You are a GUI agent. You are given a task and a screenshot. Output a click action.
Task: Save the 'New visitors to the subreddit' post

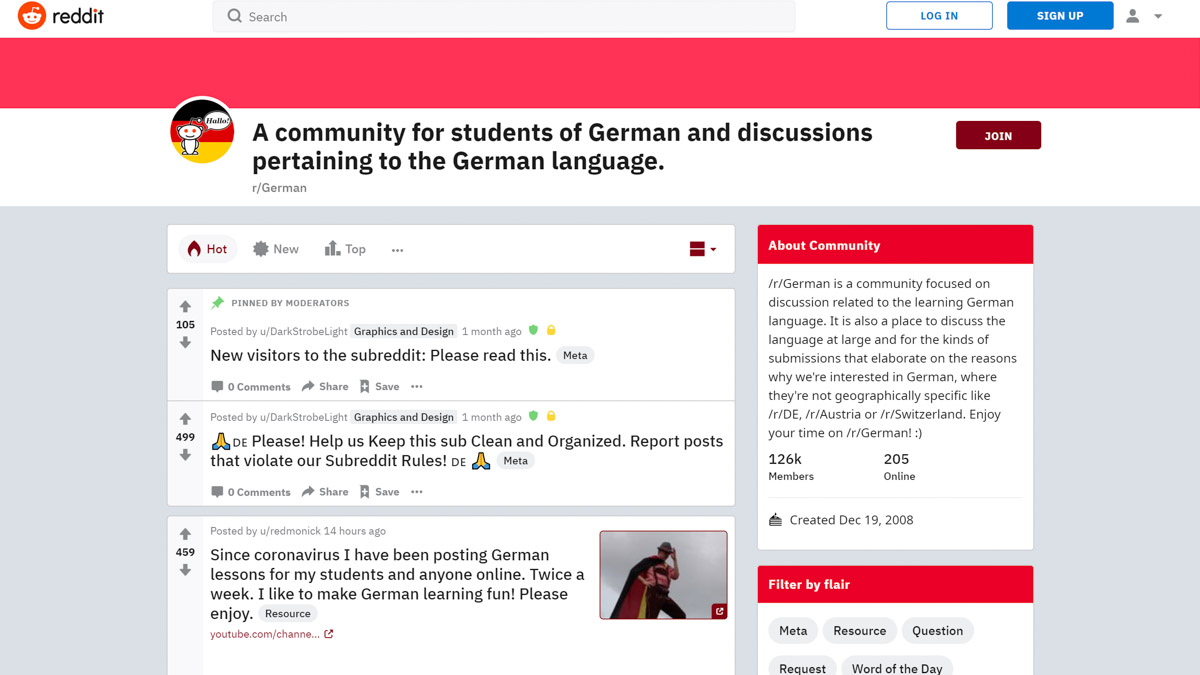pyautogui.click(x=379, y=386)
